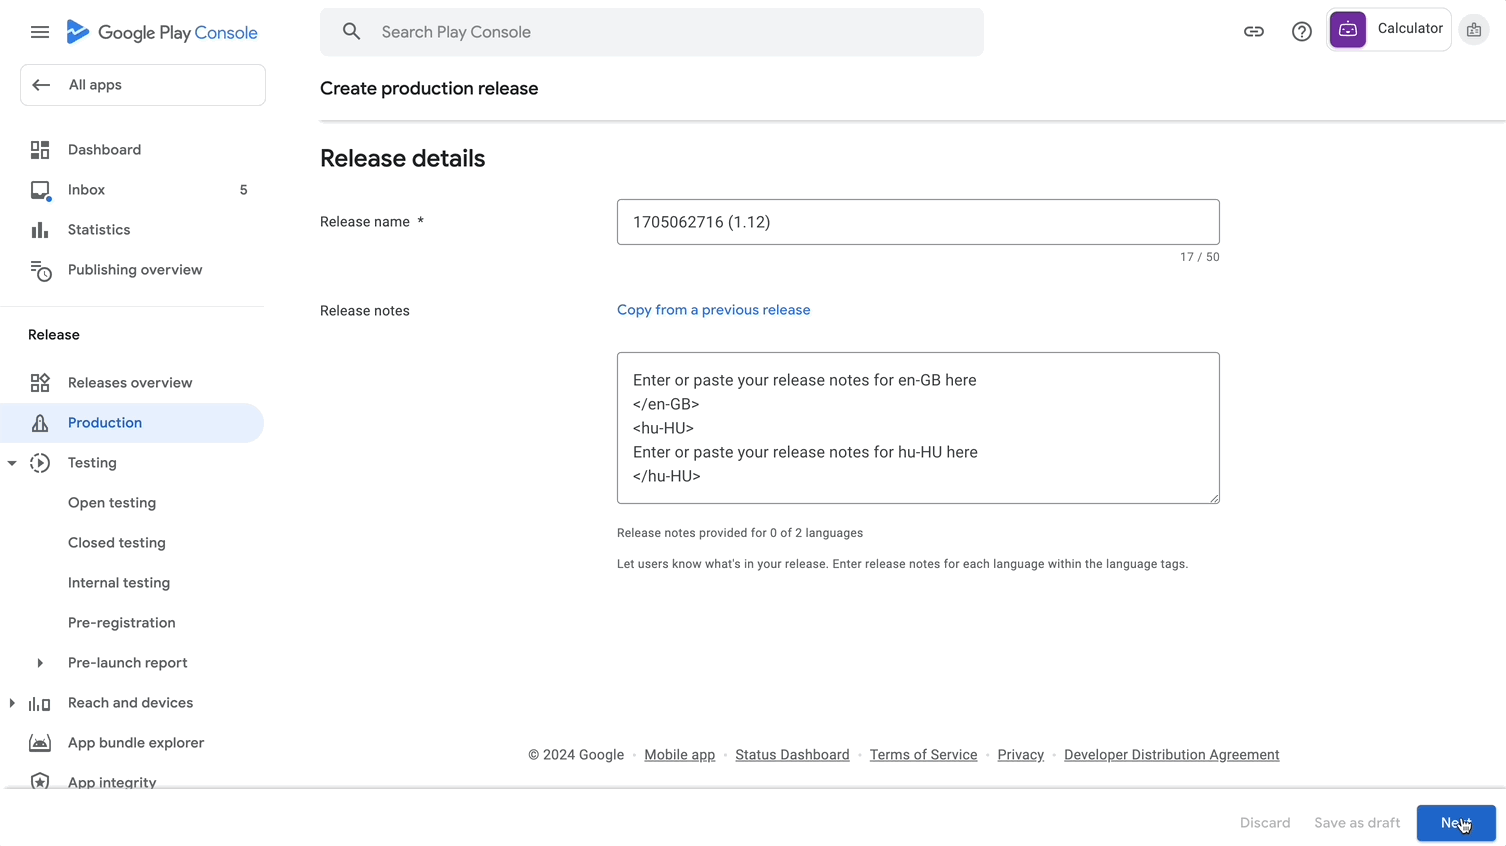Open the App bundle explorer icon

[39, 742]
